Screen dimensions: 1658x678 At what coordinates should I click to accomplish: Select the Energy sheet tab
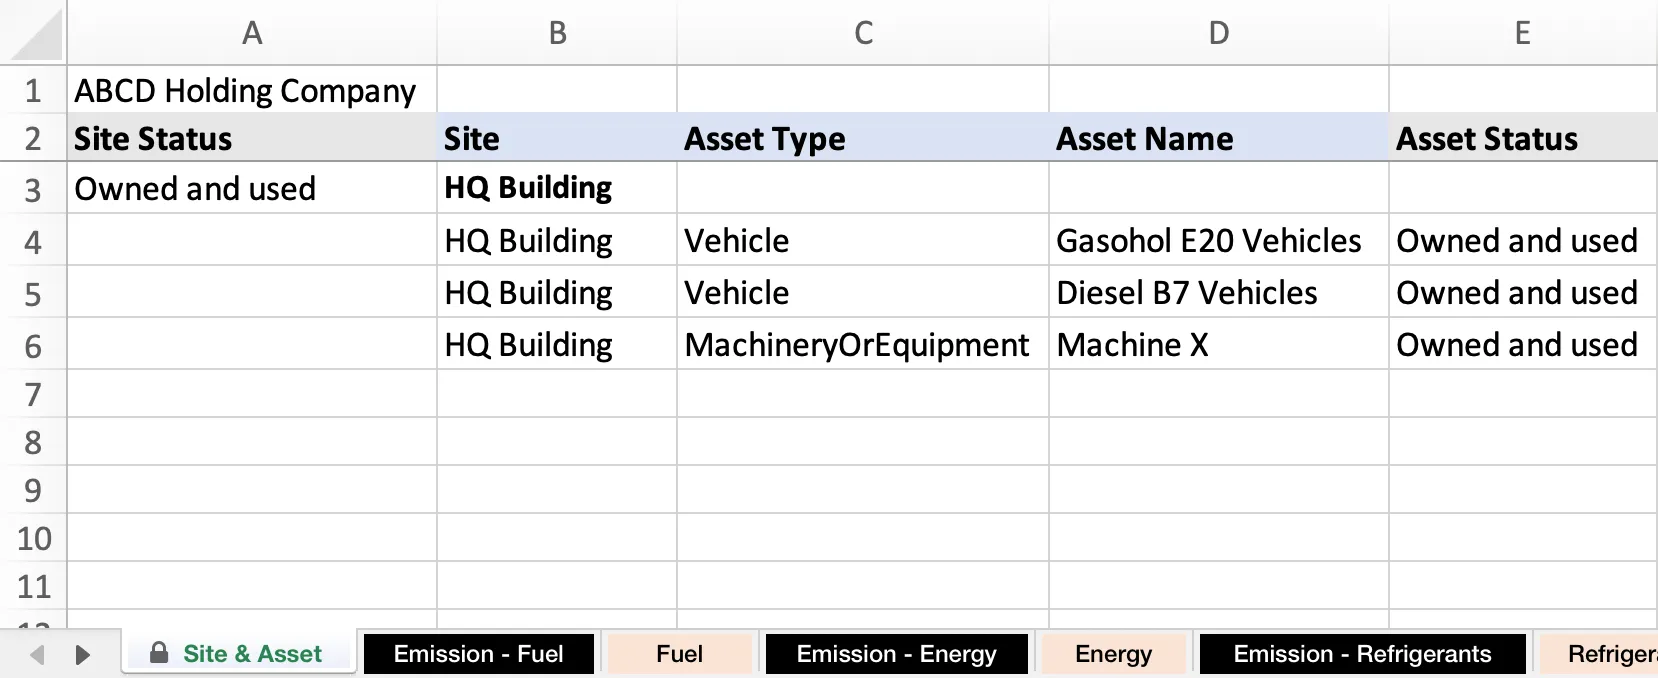point(1113,654)
